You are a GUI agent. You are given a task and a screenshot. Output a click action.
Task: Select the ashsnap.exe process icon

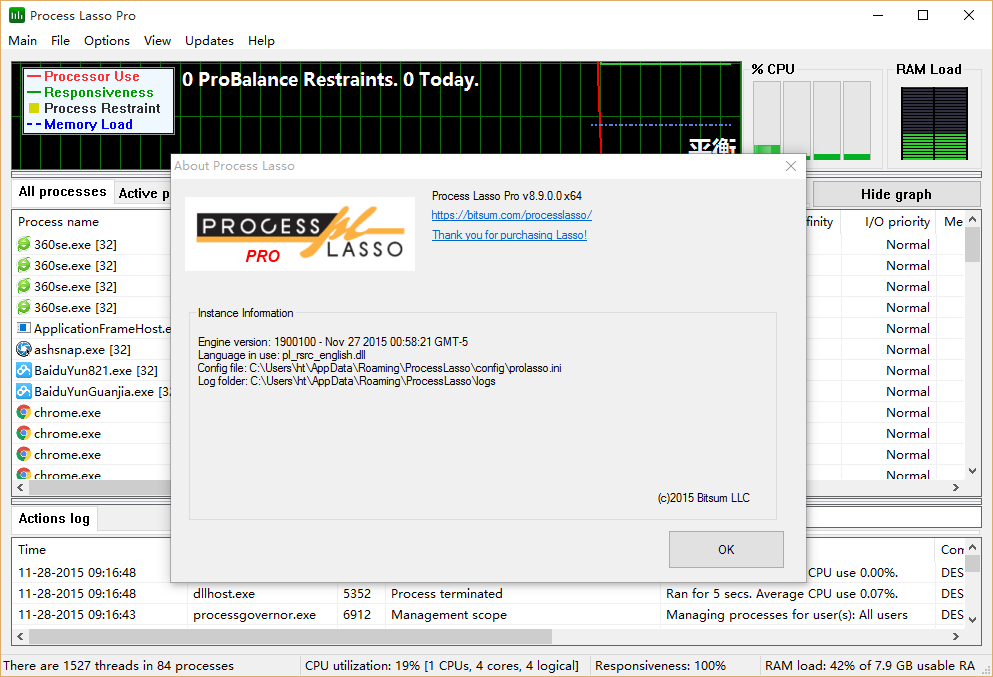24,349
